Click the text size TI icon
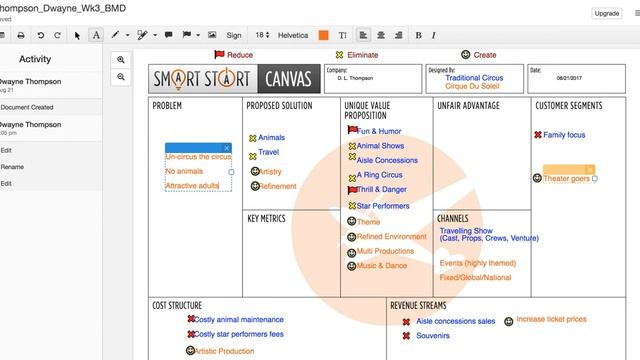 [342, 36]
